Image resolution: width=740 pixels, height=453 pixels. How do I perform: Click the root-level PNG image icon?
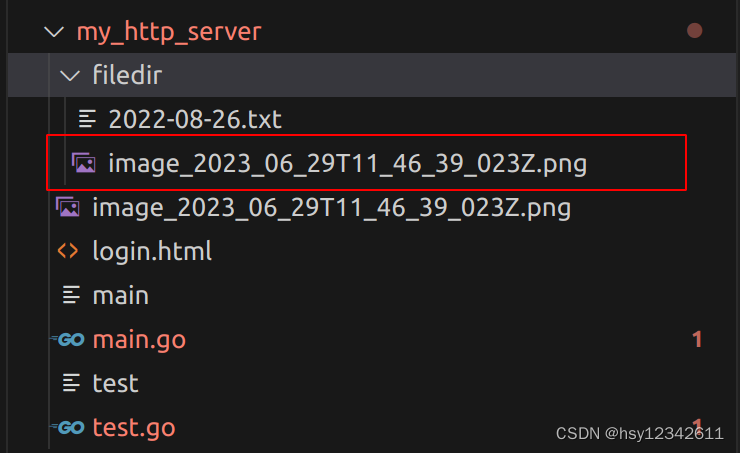pyautogui.click(x=68, y=208)
